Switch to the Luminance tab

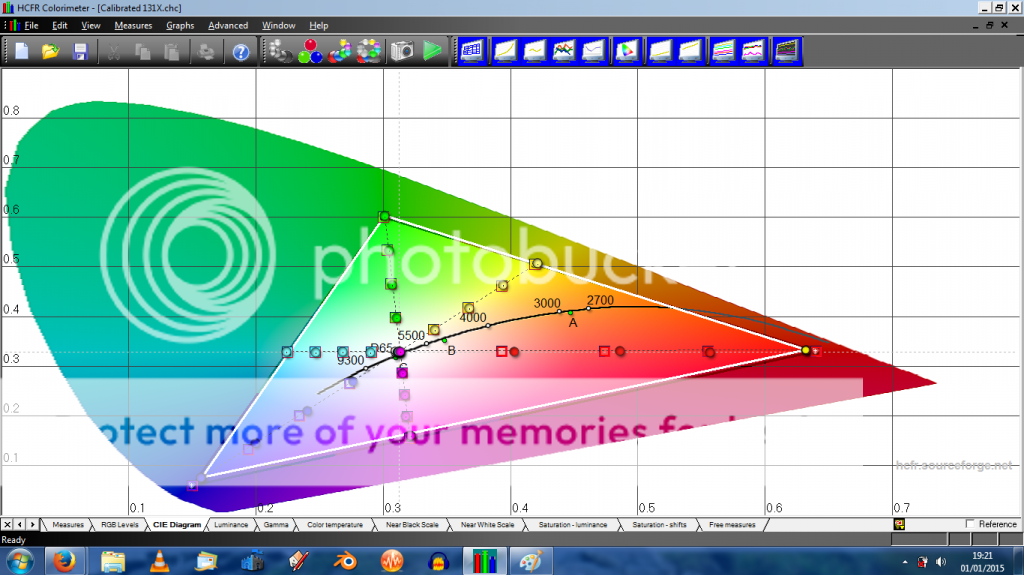coord(231,525)
